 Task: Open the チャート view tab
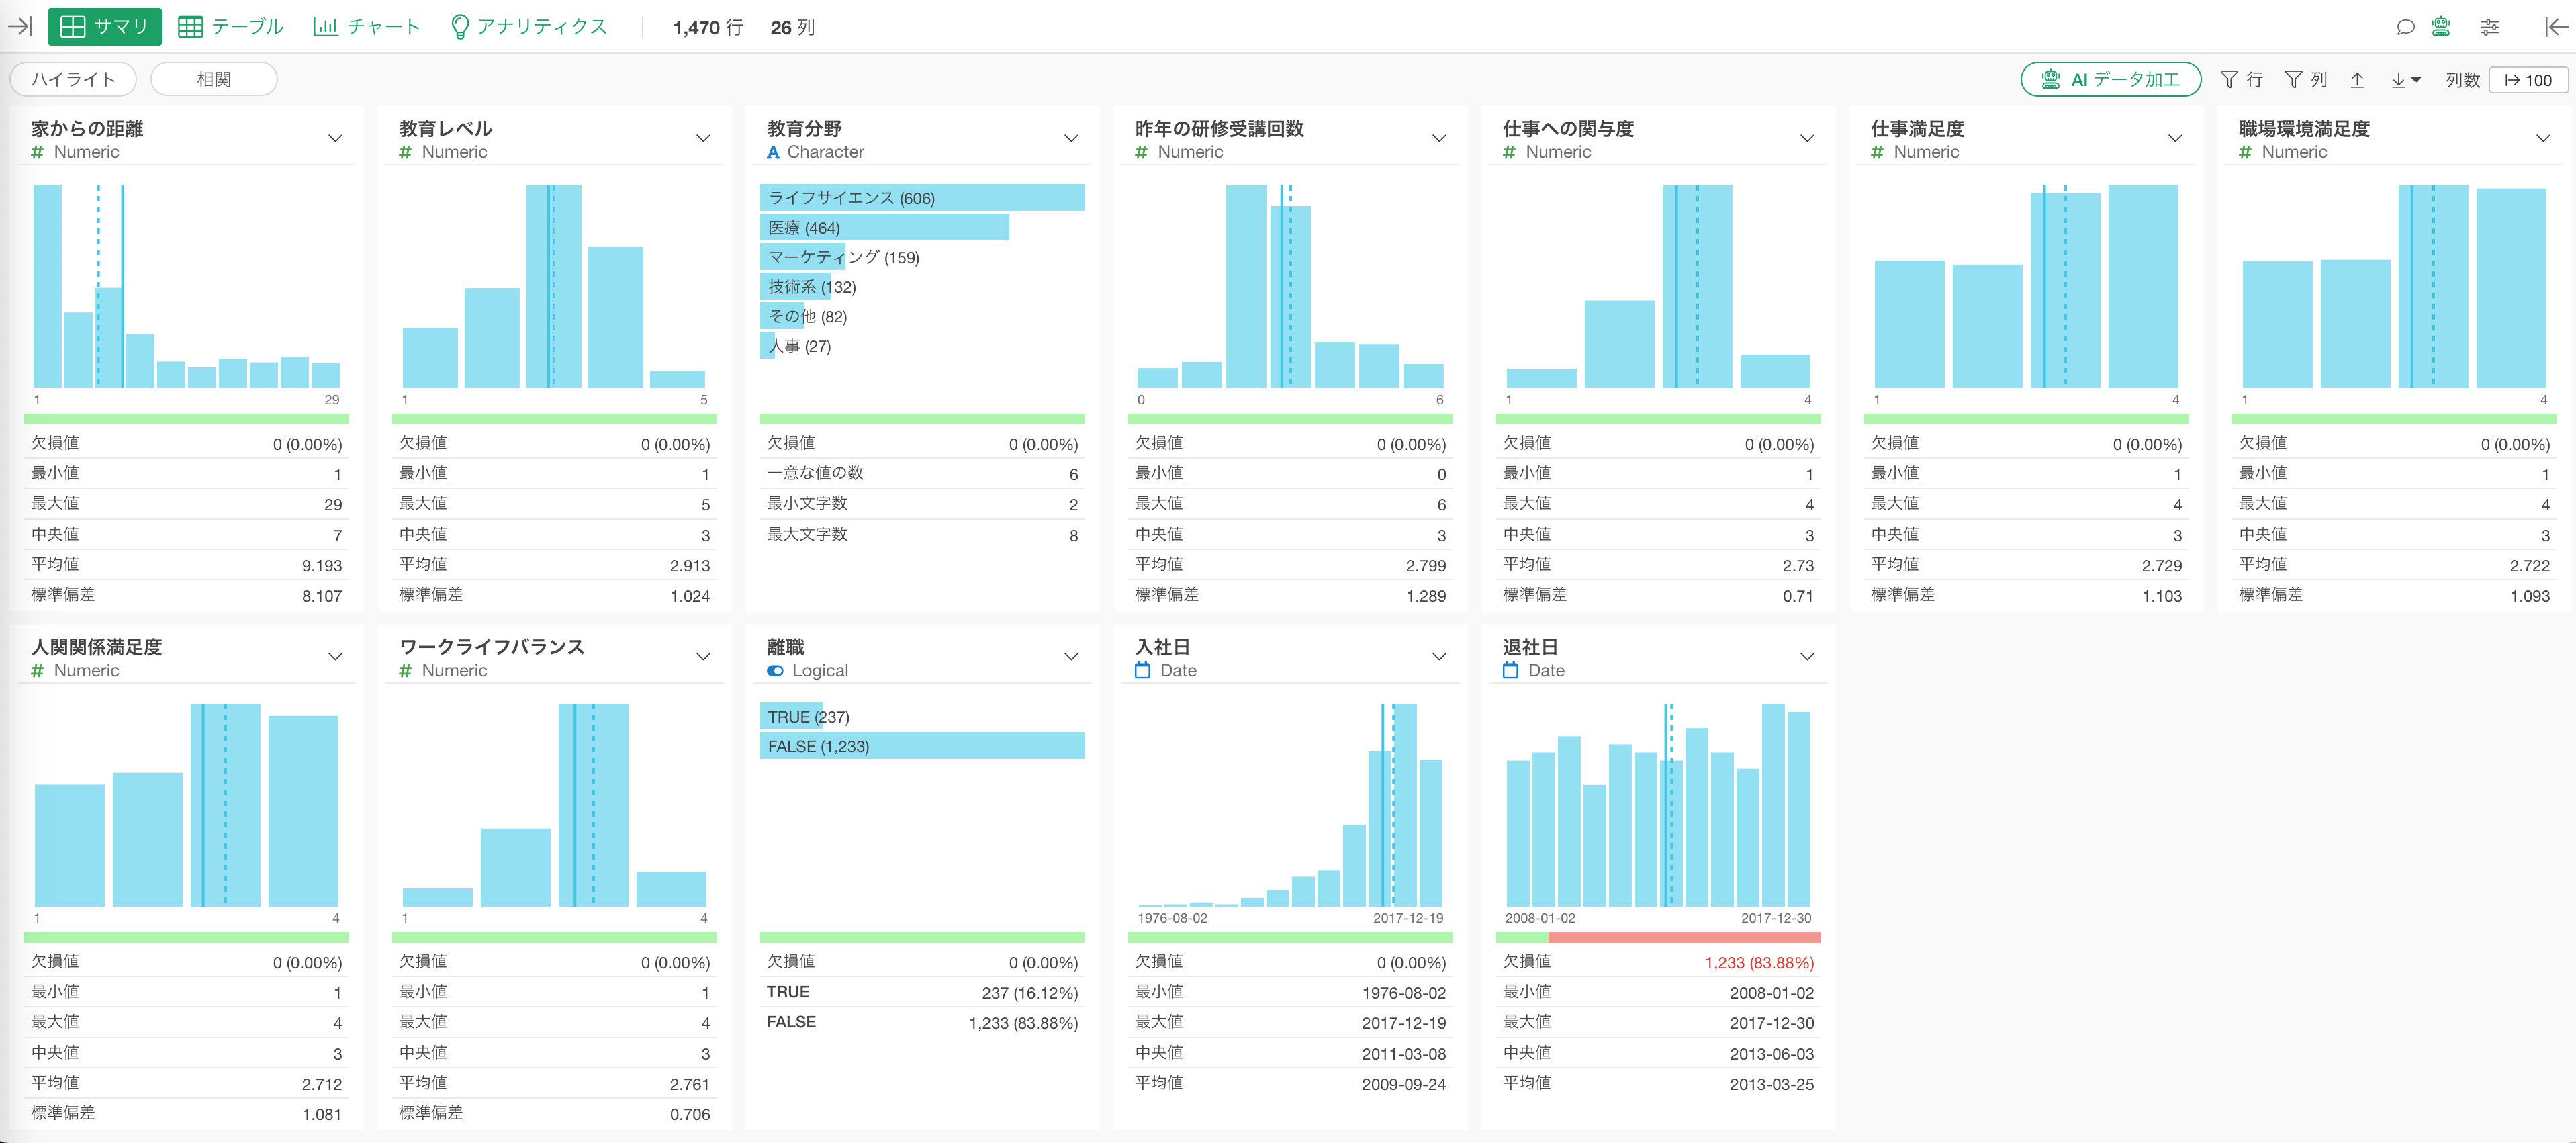(367, 27)
